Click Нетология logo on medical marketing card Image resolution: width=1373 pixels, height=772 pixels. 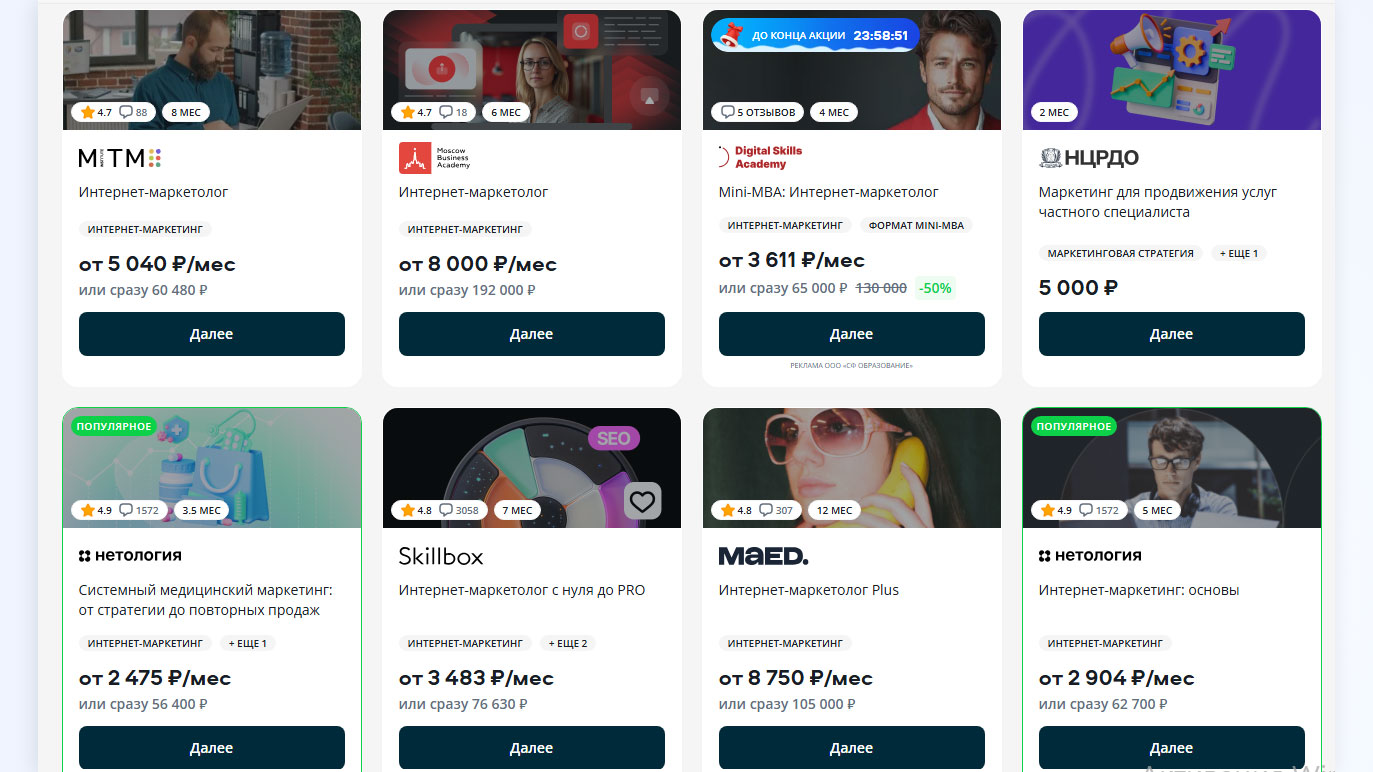[130, 555]
